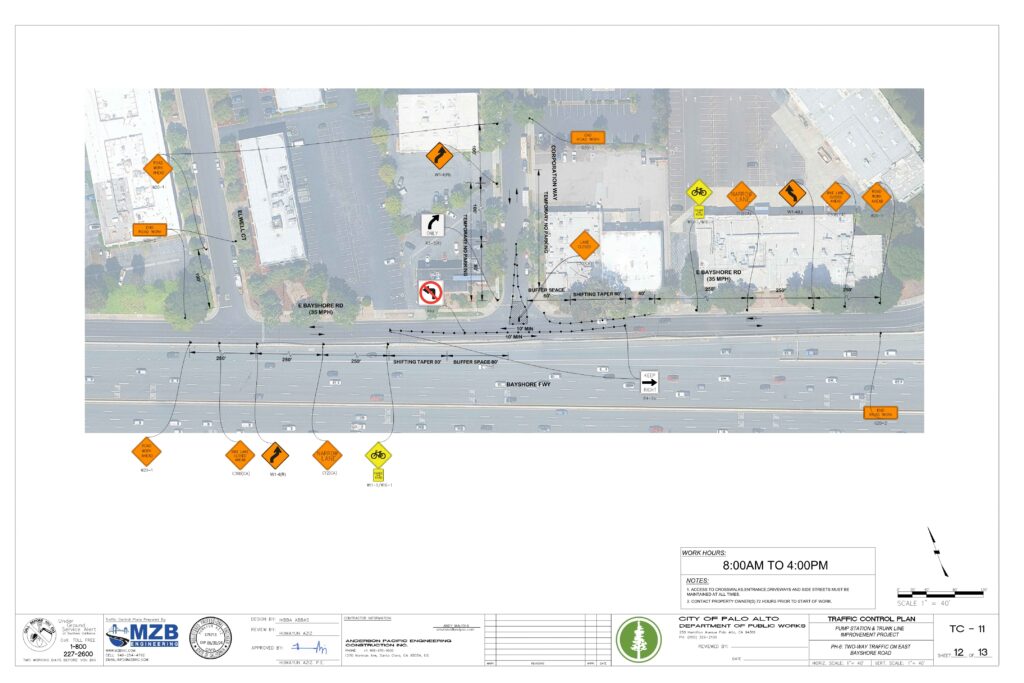Select the yellow bicycle sign below the freeway
Viewport: 1024px width, 683px height.
tap(378, 455)
